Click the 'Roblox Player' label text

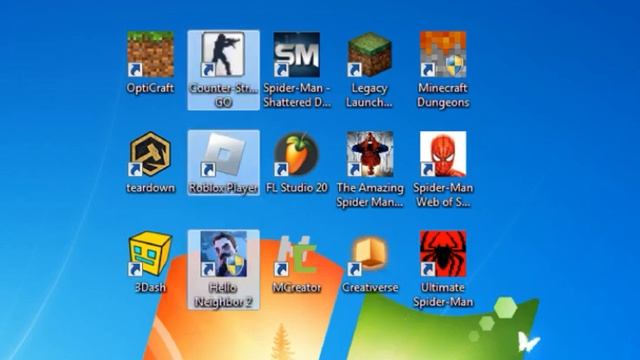click(223, 188)
